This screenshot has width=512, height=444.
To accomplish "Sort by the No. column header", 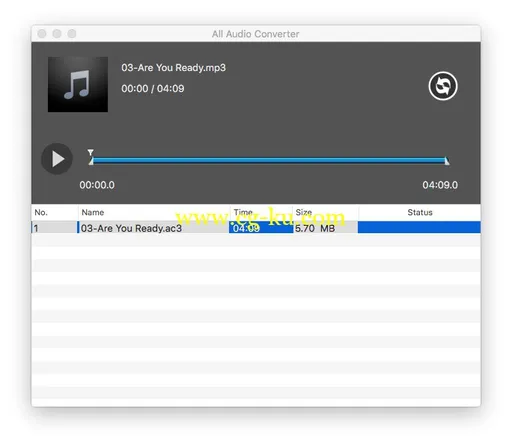I will pos(55,212).
